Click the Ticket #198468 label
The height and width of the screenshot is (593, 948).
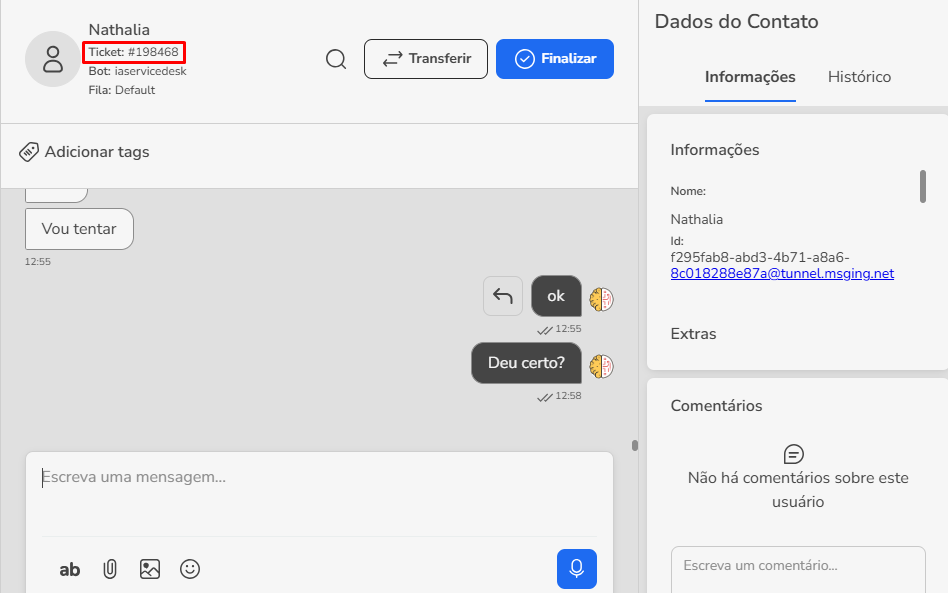click(133, 52)
